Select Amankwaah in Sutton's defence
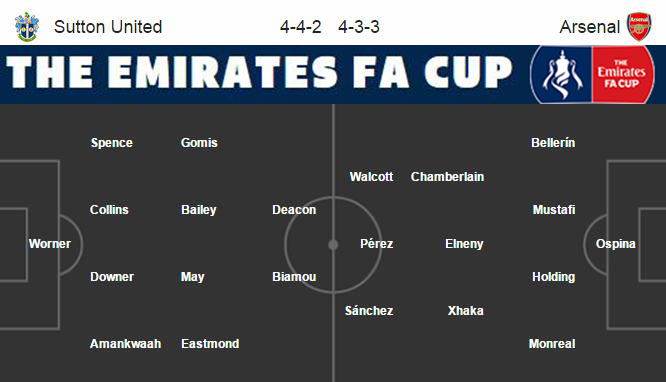The height and width of the screenshot is (382, 666). coord(125,343)
